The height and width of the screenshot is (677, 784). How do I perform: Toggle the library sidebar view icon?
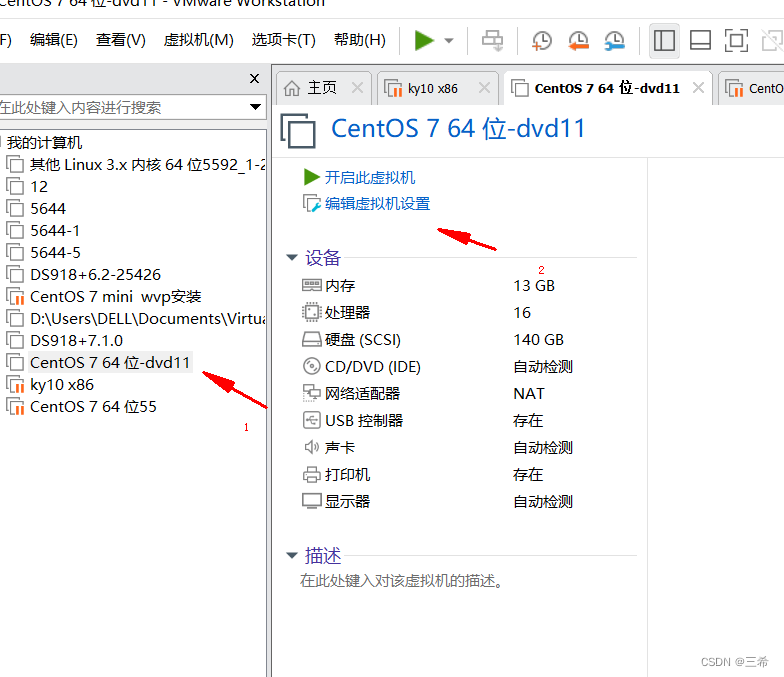coord(664,40)
